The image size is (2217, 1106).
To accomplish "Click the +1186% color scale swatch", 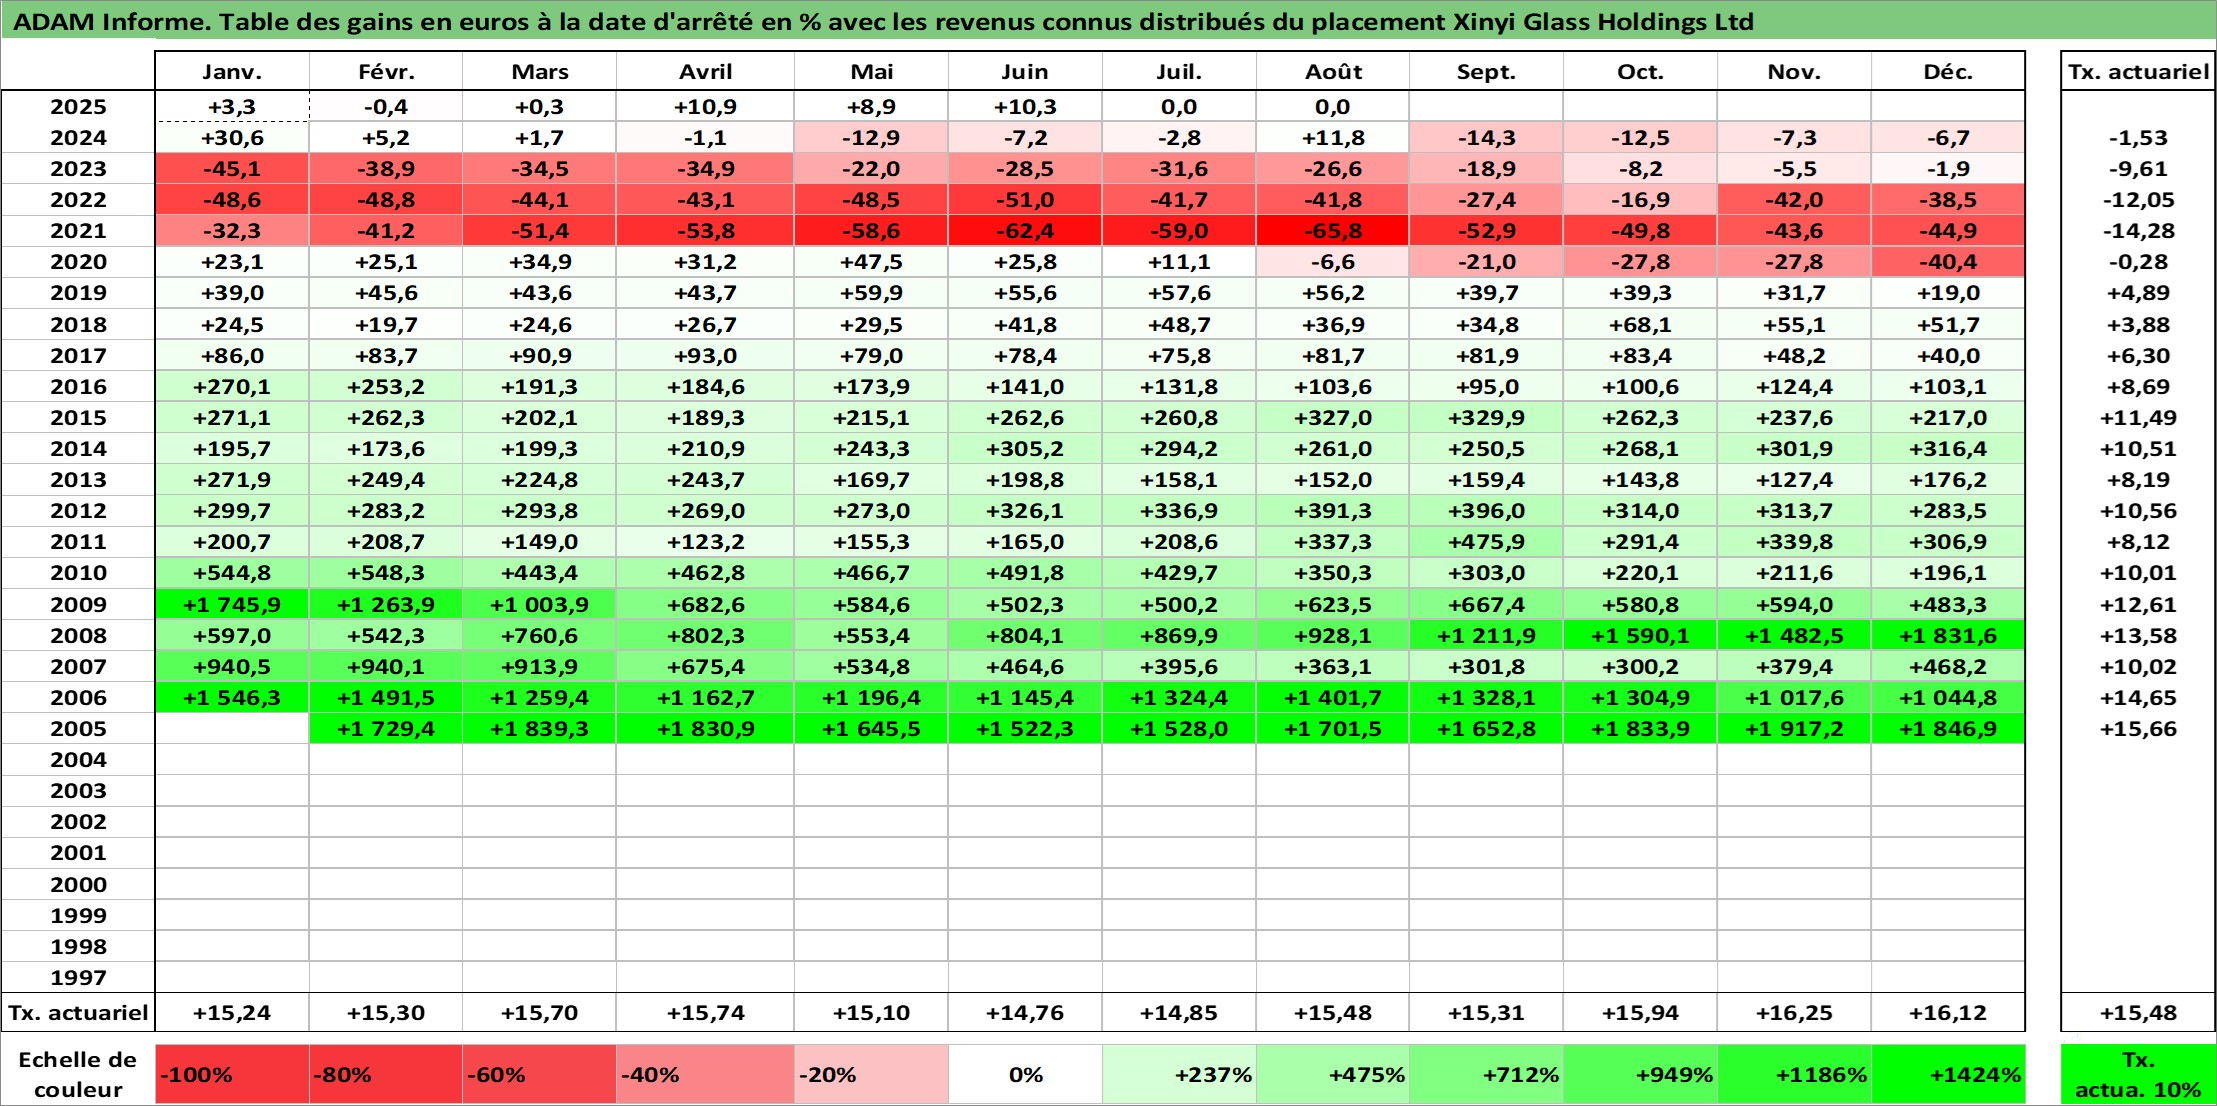I will point(1794,1075).
